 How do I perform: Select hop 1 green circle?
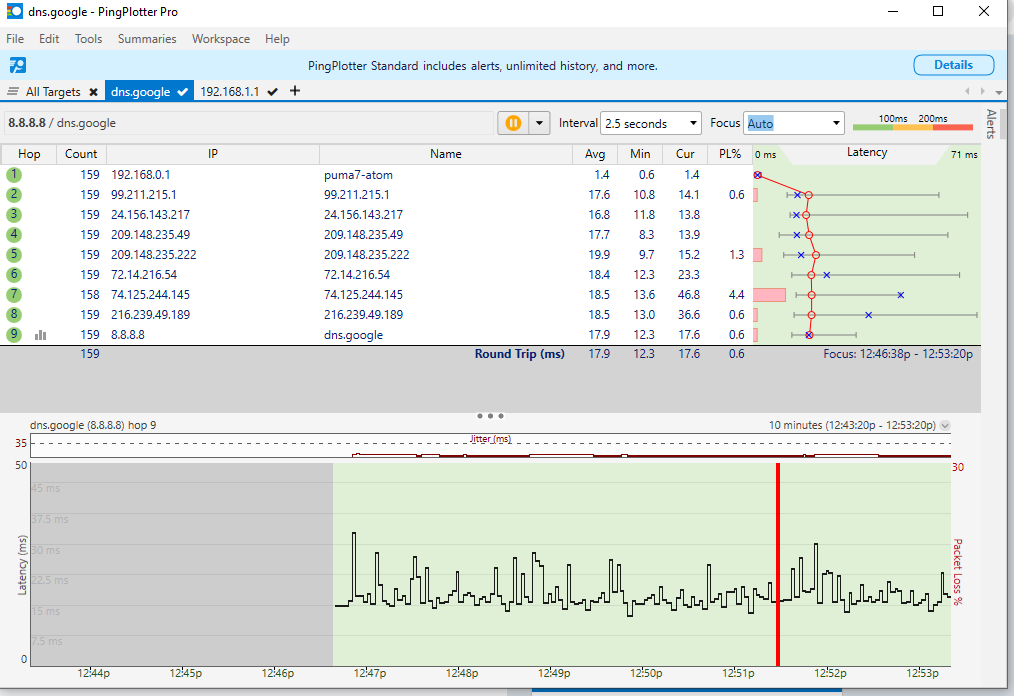click(x=14, y=175)
